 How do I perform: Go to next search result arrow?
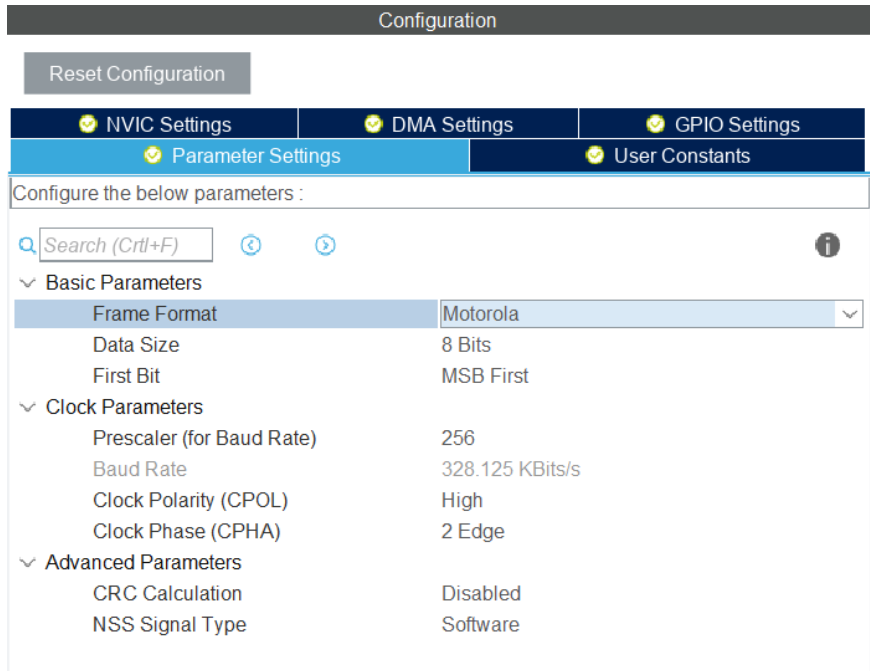[x=325, y=245]
